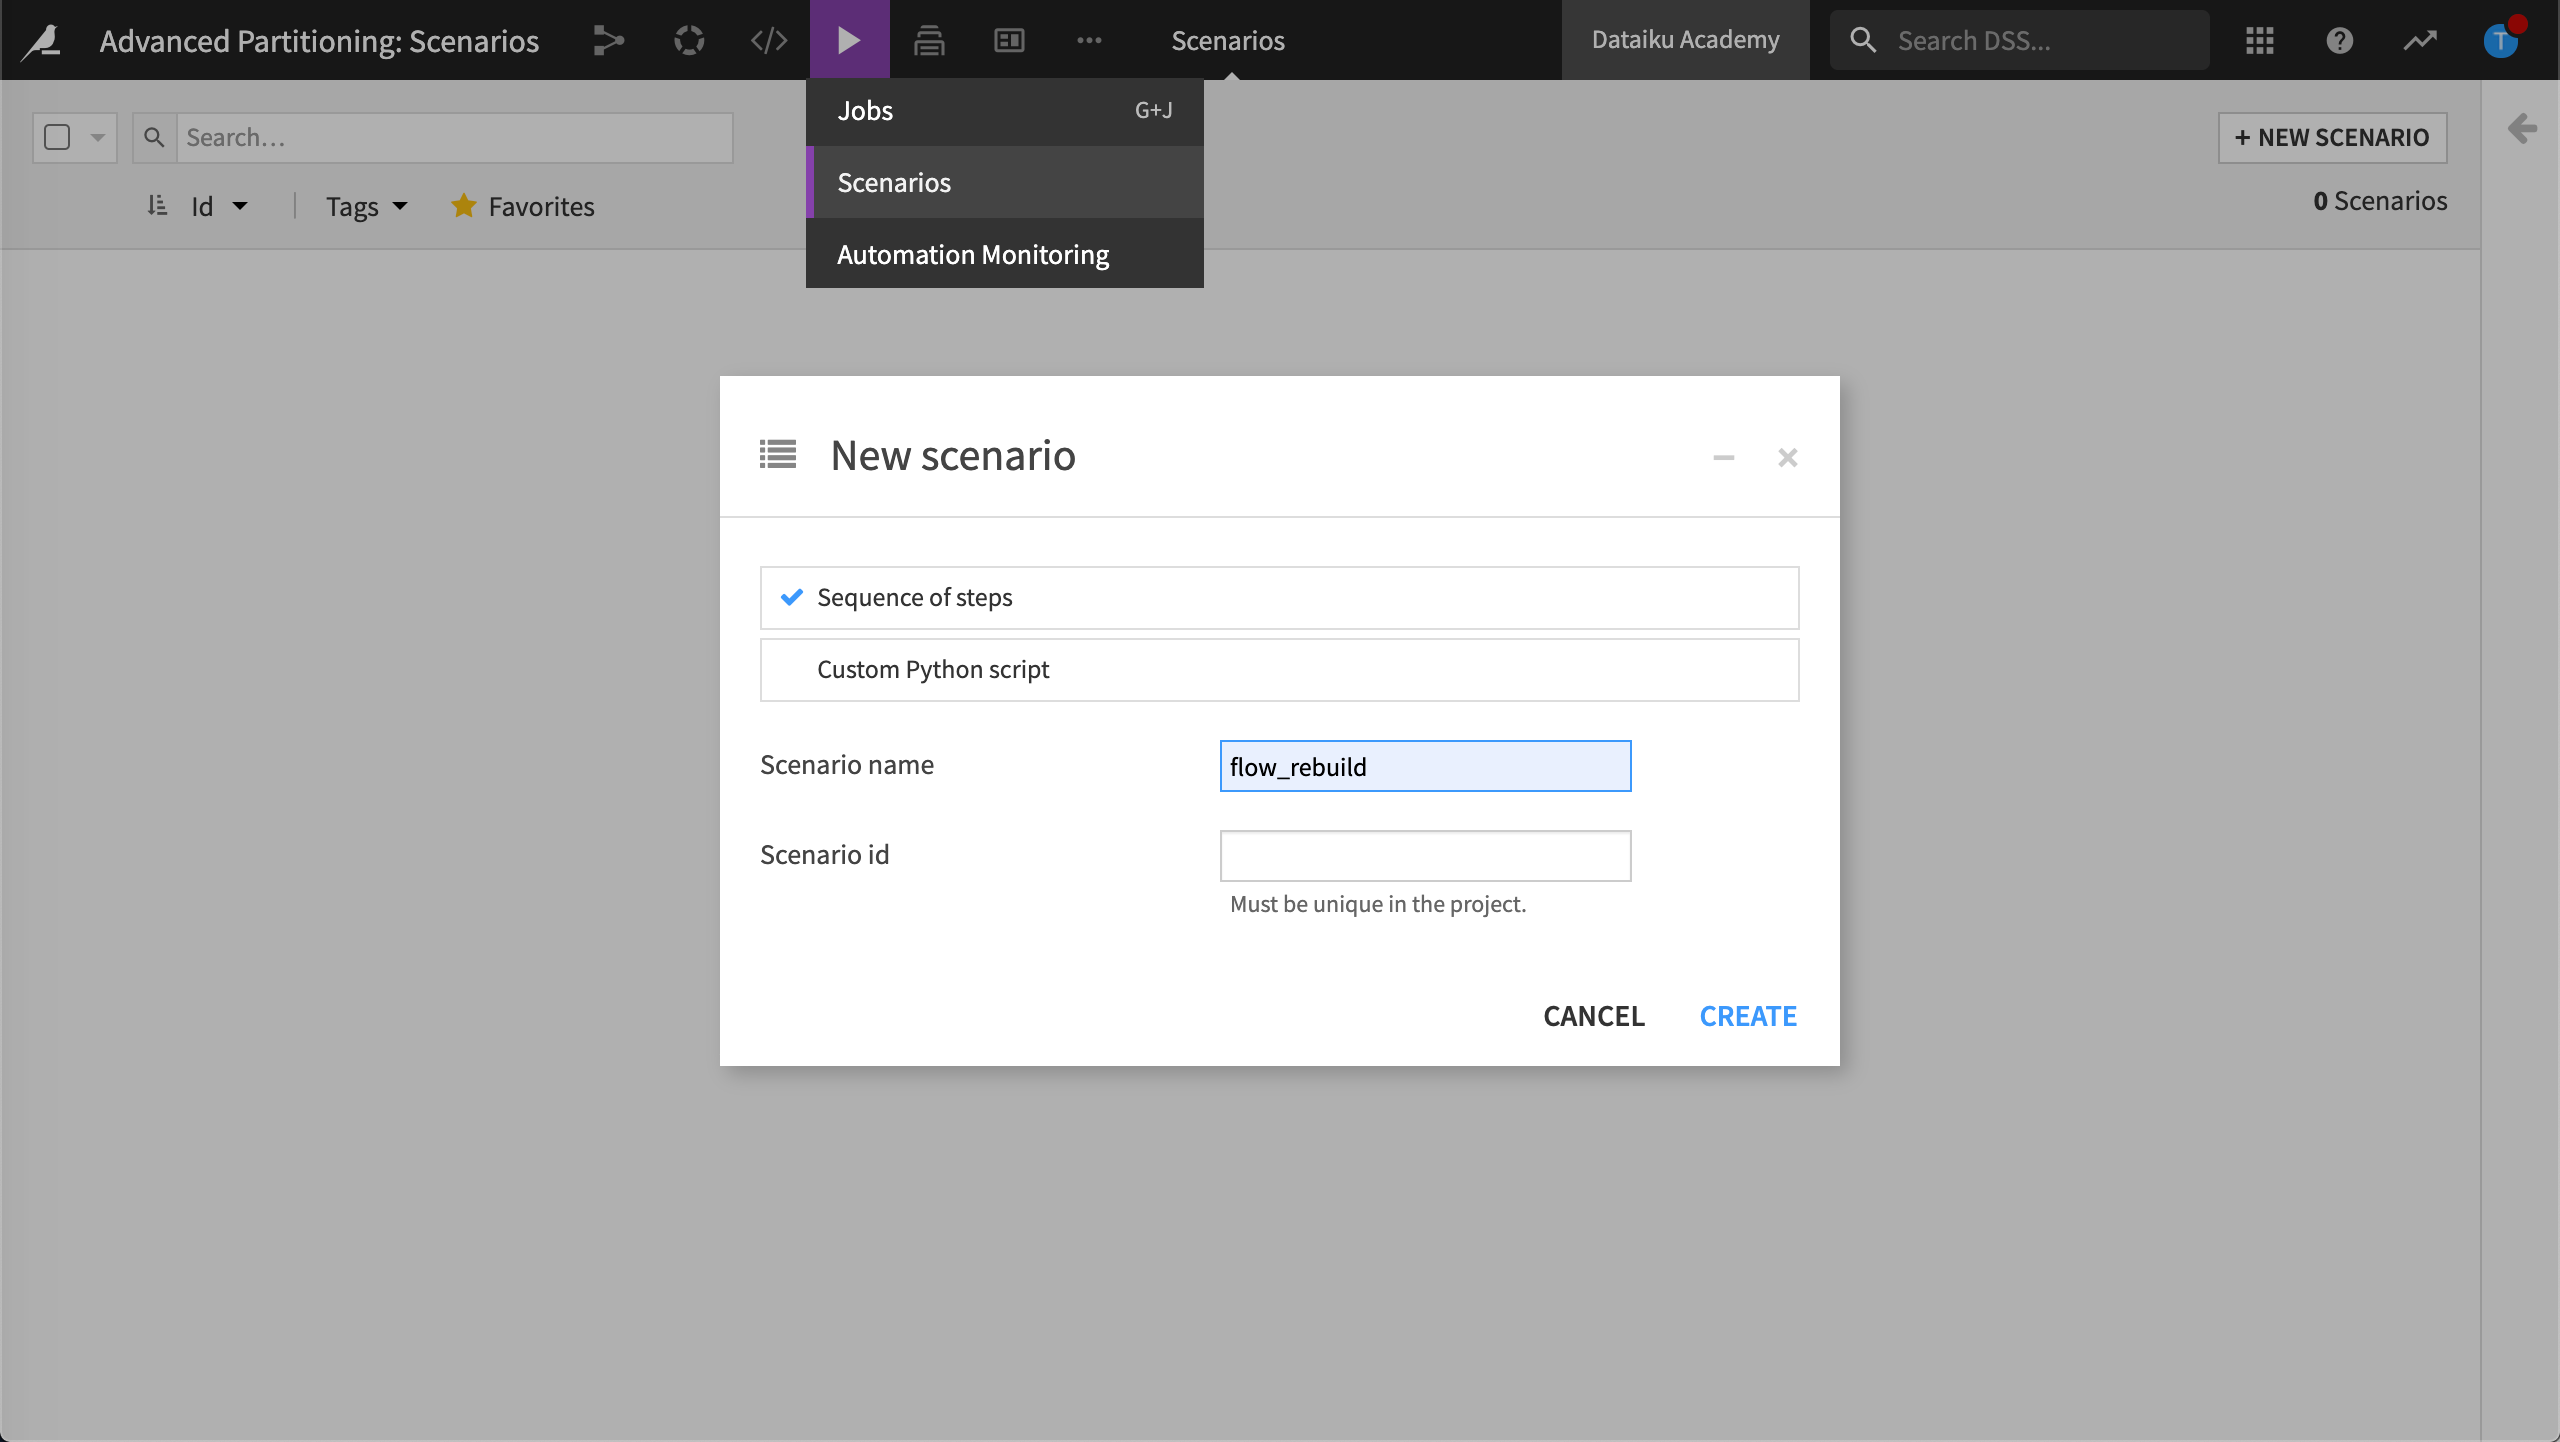Viewport: 2560px width, 1442px height.
Task: Click the Scenarios navigation tab
Action: click(1227, 39)
